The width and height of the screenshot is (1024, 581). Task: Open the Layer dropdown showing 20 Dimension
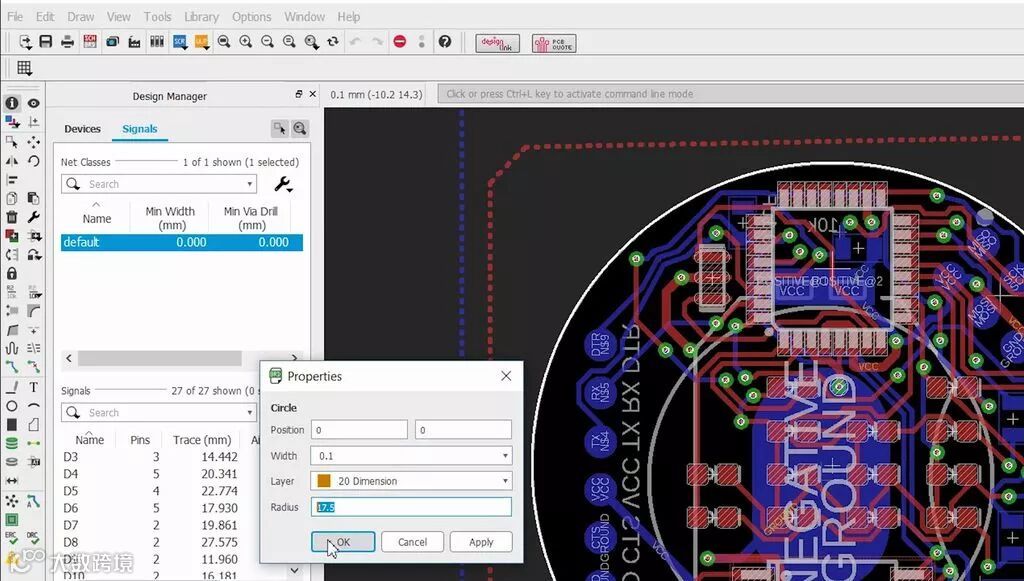coord(411,481)
